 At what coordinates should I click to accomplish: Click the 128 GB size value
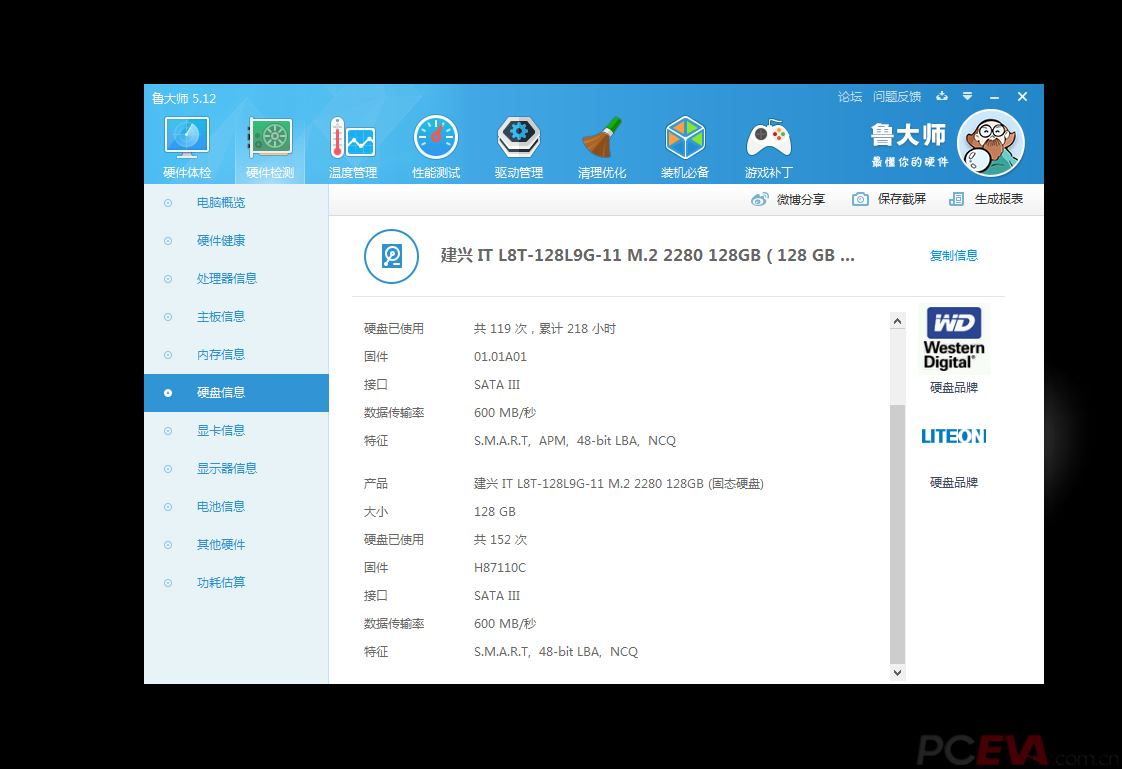[494, 511]
